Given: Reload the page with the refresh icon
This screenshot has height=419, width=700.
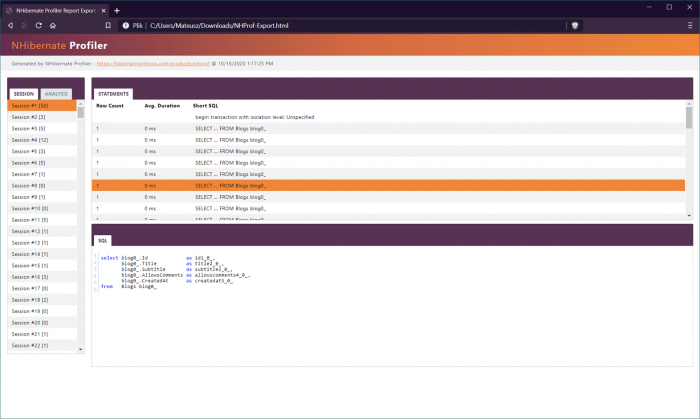Looking at the screenshot, I should pyautogui.click(x=38, y=25).
